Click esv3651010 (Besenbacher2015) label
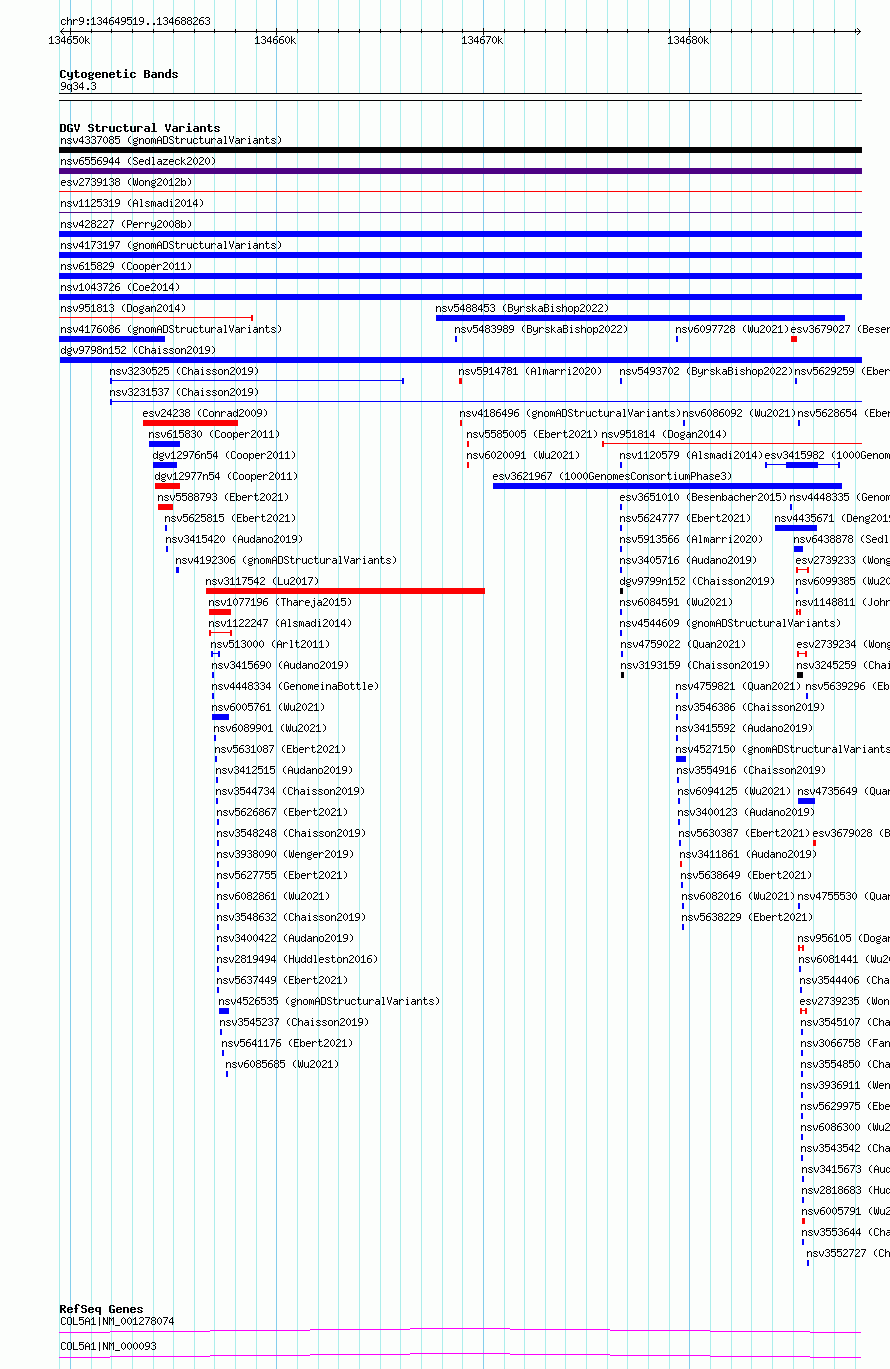 pyautogui.click(x=703, y=497)
